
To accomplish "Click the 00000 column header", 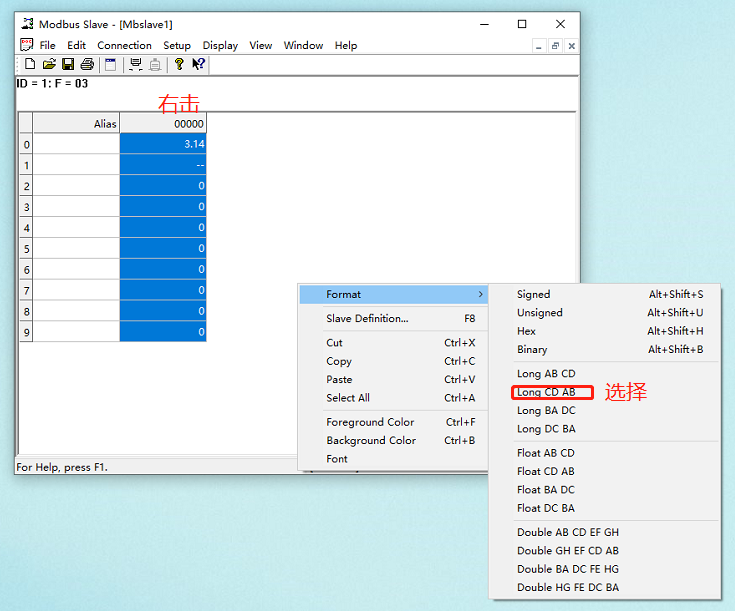I will (163, 123).
